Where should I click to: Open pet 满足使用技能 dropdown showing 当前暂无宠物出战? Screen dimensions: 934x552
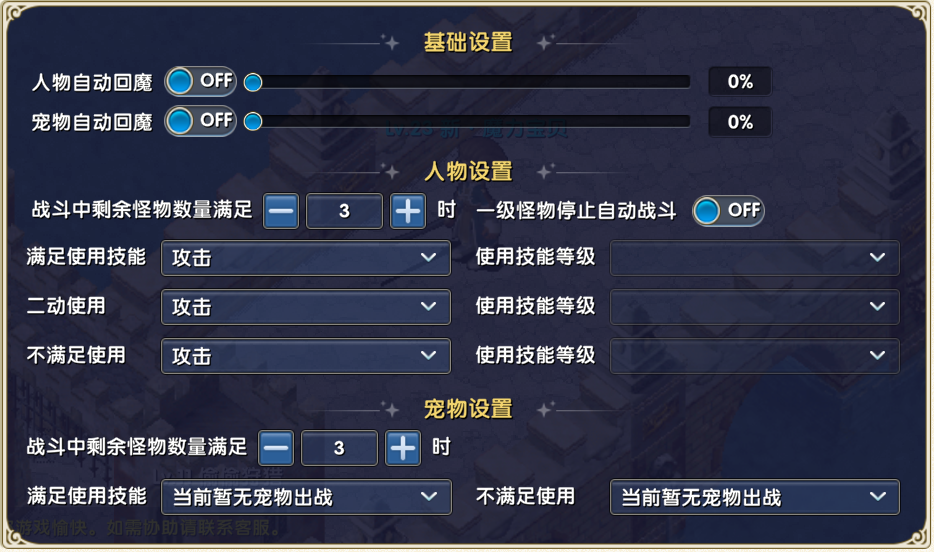coord(305,497)
